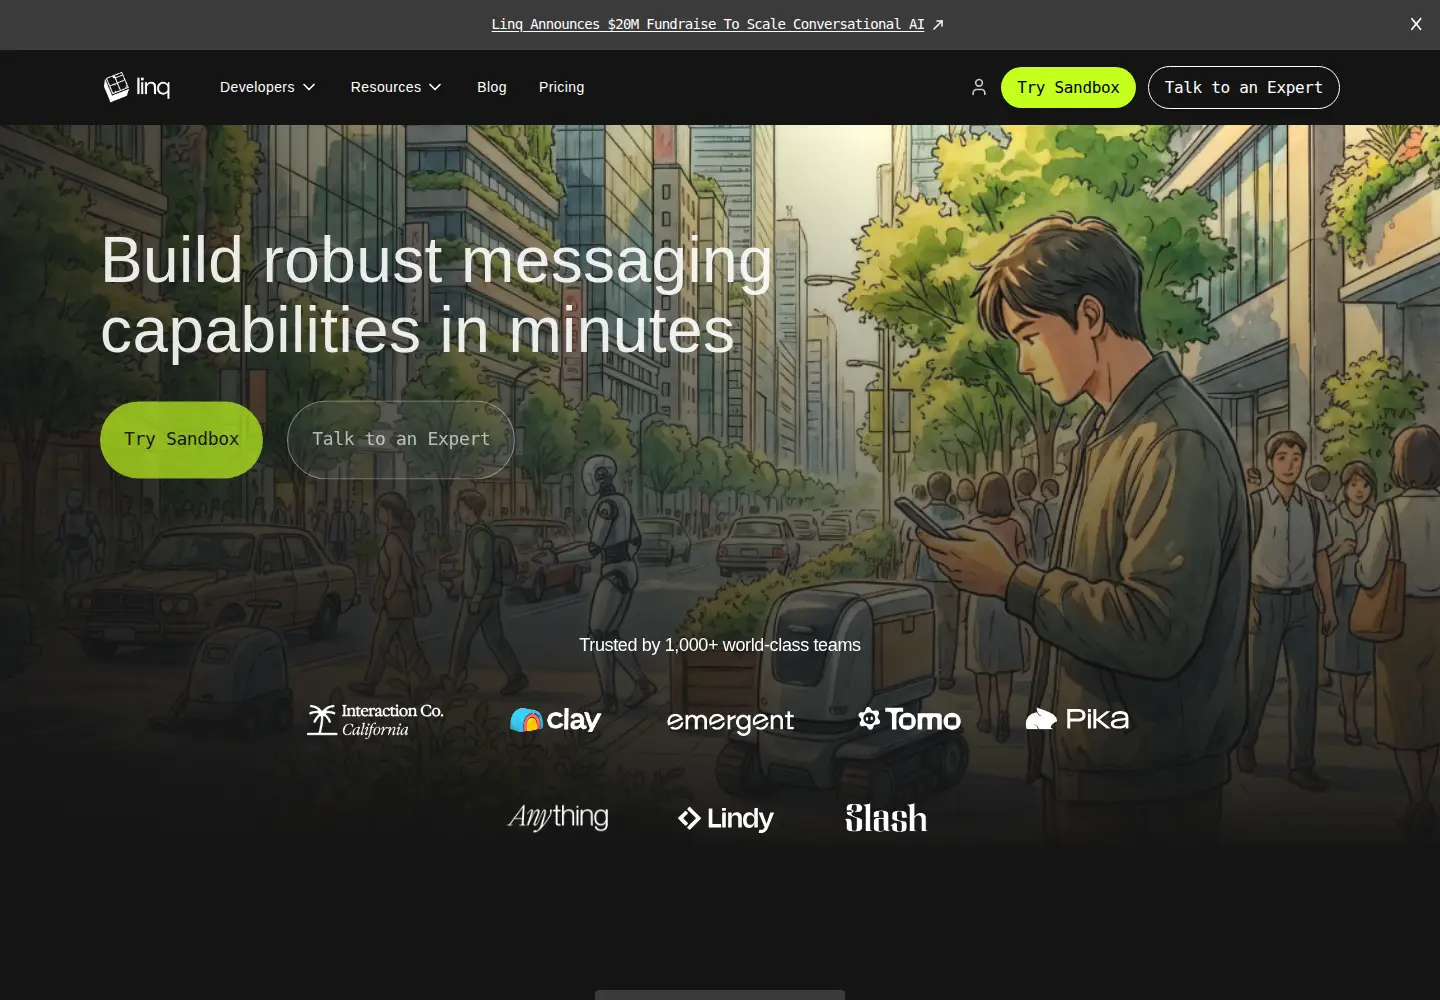Open the Pricing page
Screen dimensions: 1440x1000
(561, 87)
